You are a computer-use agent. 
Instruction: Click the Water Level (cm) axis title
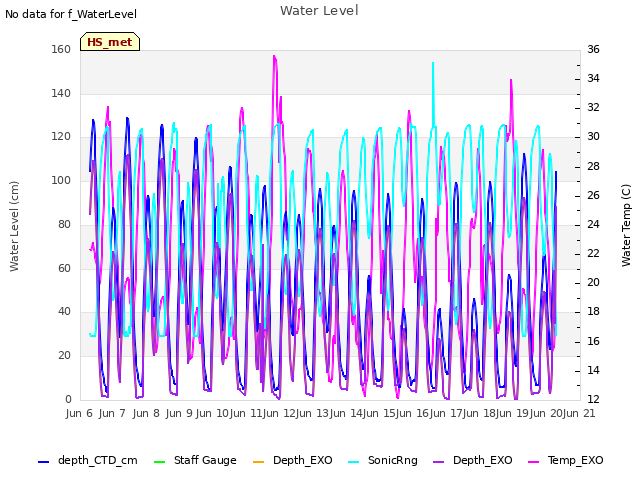[x=14, y=227]
